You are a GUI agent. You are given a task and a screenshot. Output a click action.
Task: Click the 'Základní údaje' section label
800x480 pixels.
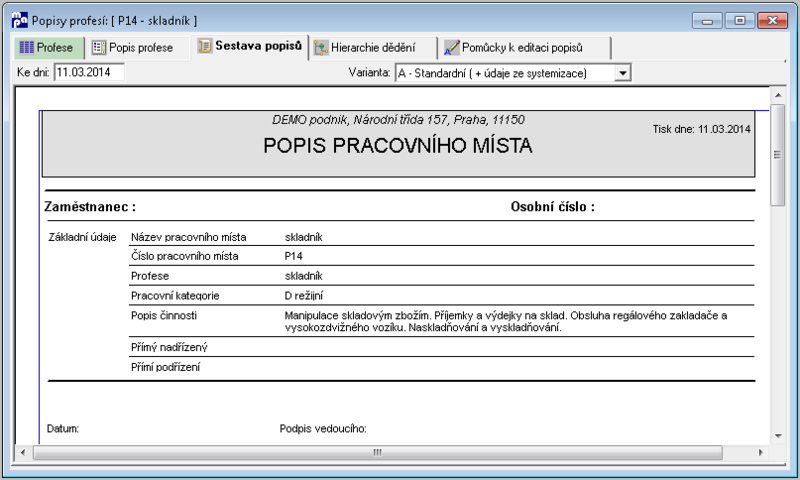tap(82, 237)
